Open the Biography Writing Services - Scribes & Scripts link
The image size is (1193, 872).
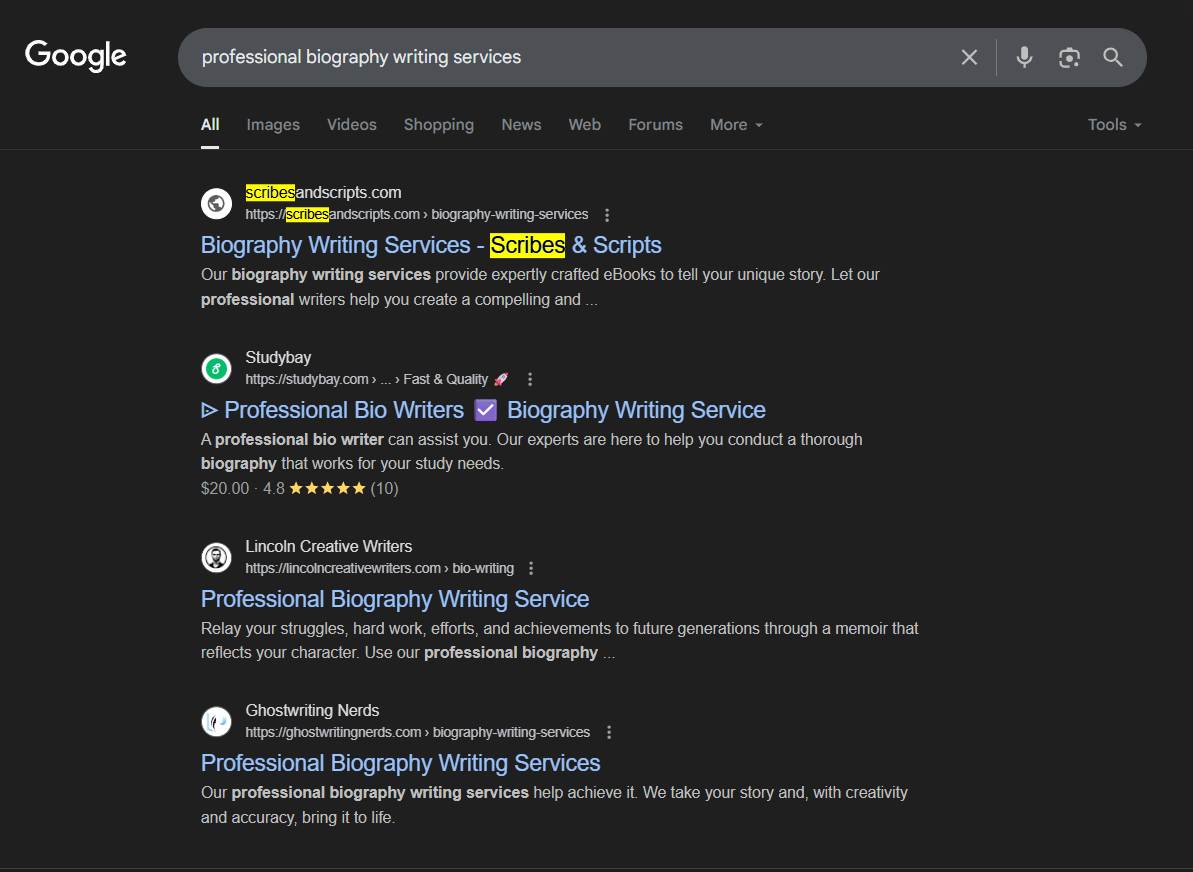430,244
